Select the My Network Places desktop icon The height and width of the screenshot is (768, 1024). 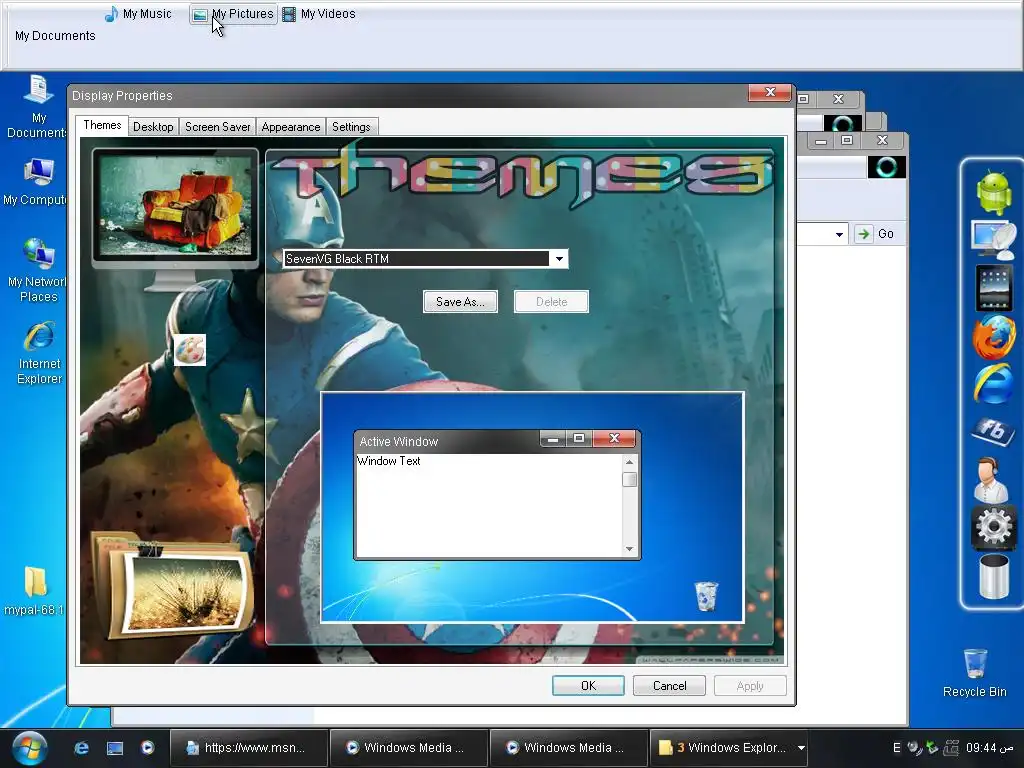tap(37, 270)
